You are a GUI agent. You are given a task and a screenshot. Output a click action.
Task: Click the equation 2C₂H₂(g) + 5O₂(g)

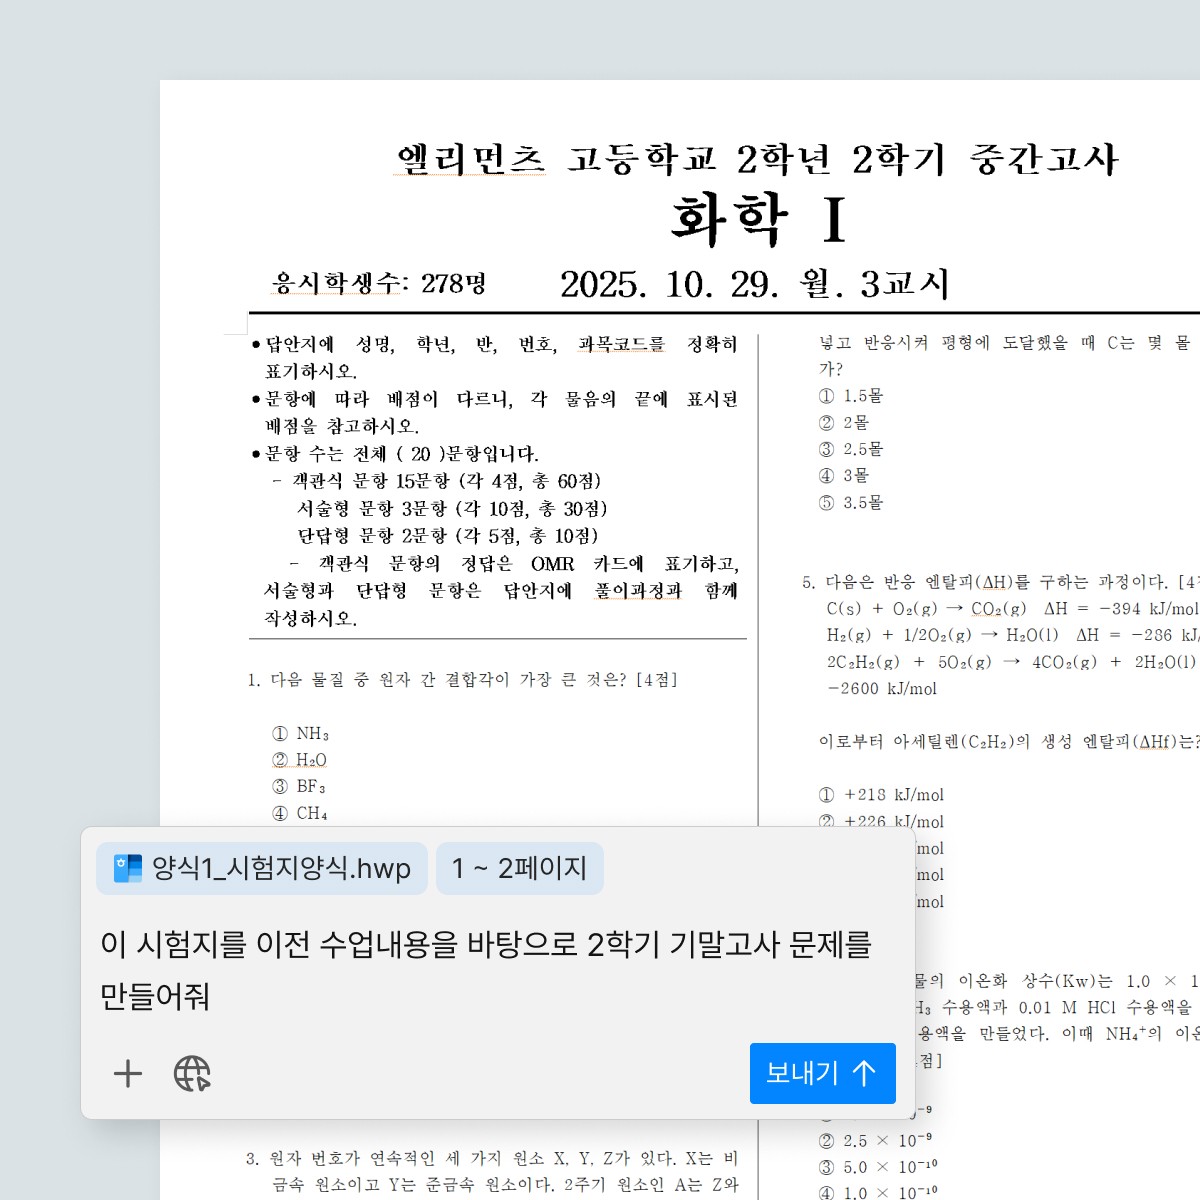point(908,662)
